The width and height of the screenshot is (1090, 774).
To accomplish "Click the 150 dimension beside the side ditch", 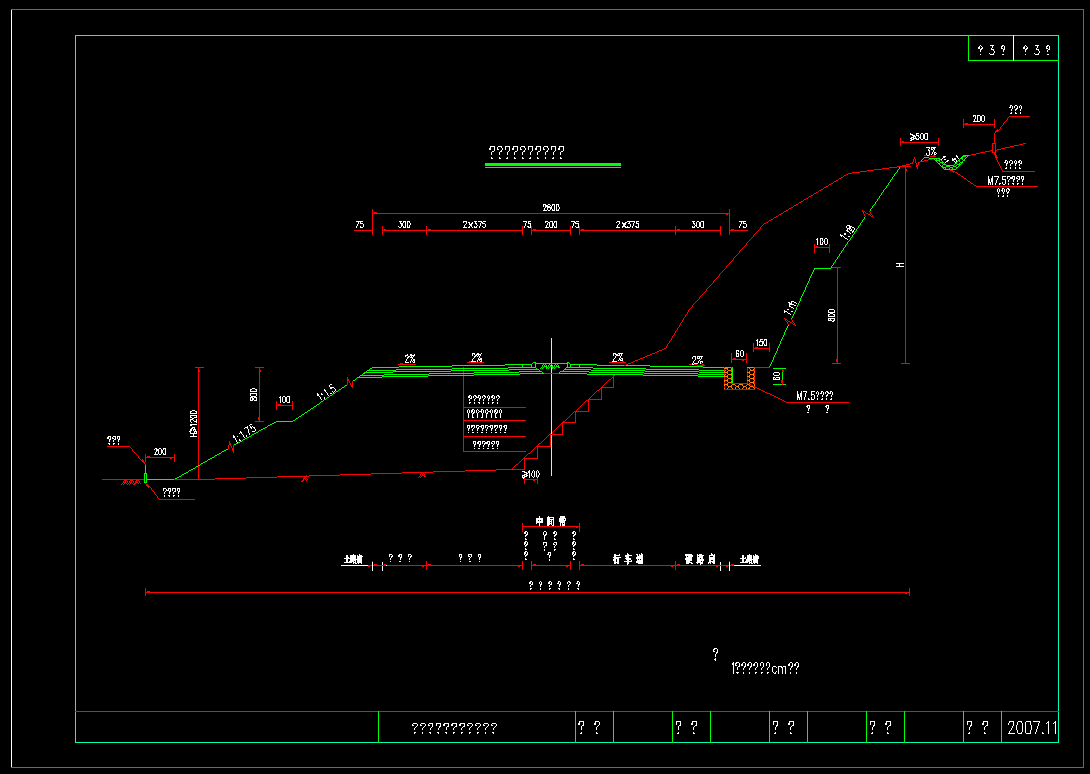I will point(761,344).
